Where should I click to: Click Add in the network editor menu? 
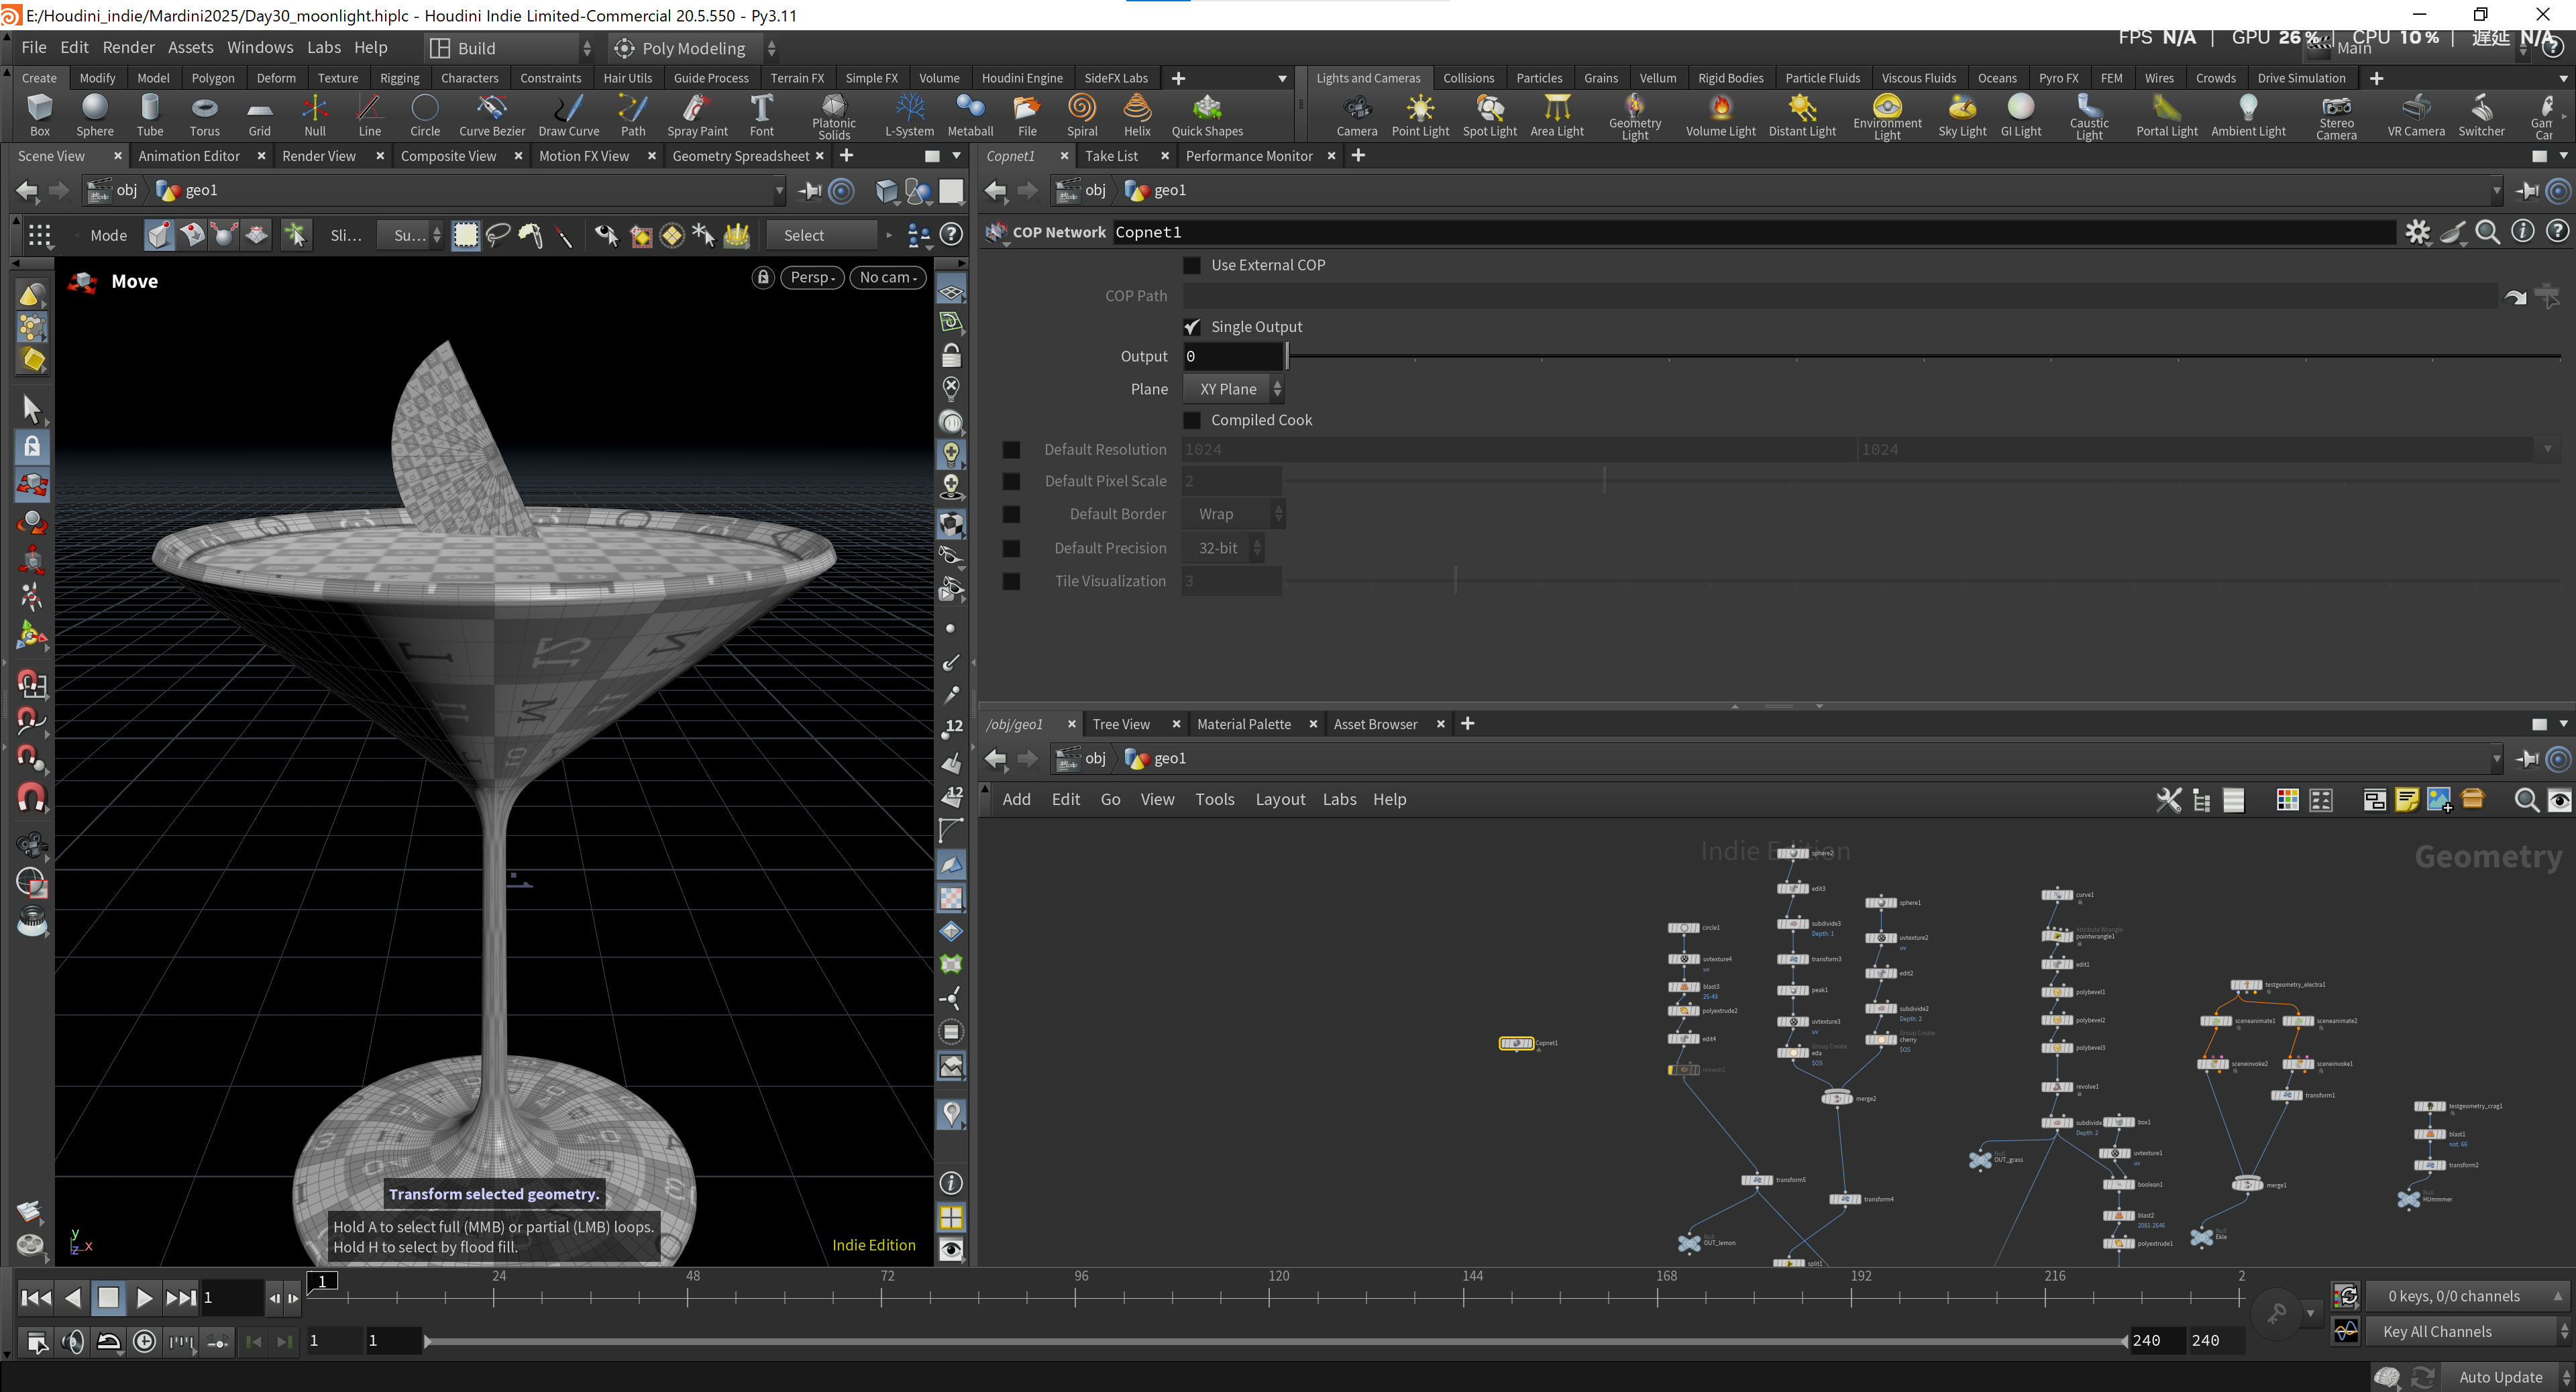point(1016,799)
